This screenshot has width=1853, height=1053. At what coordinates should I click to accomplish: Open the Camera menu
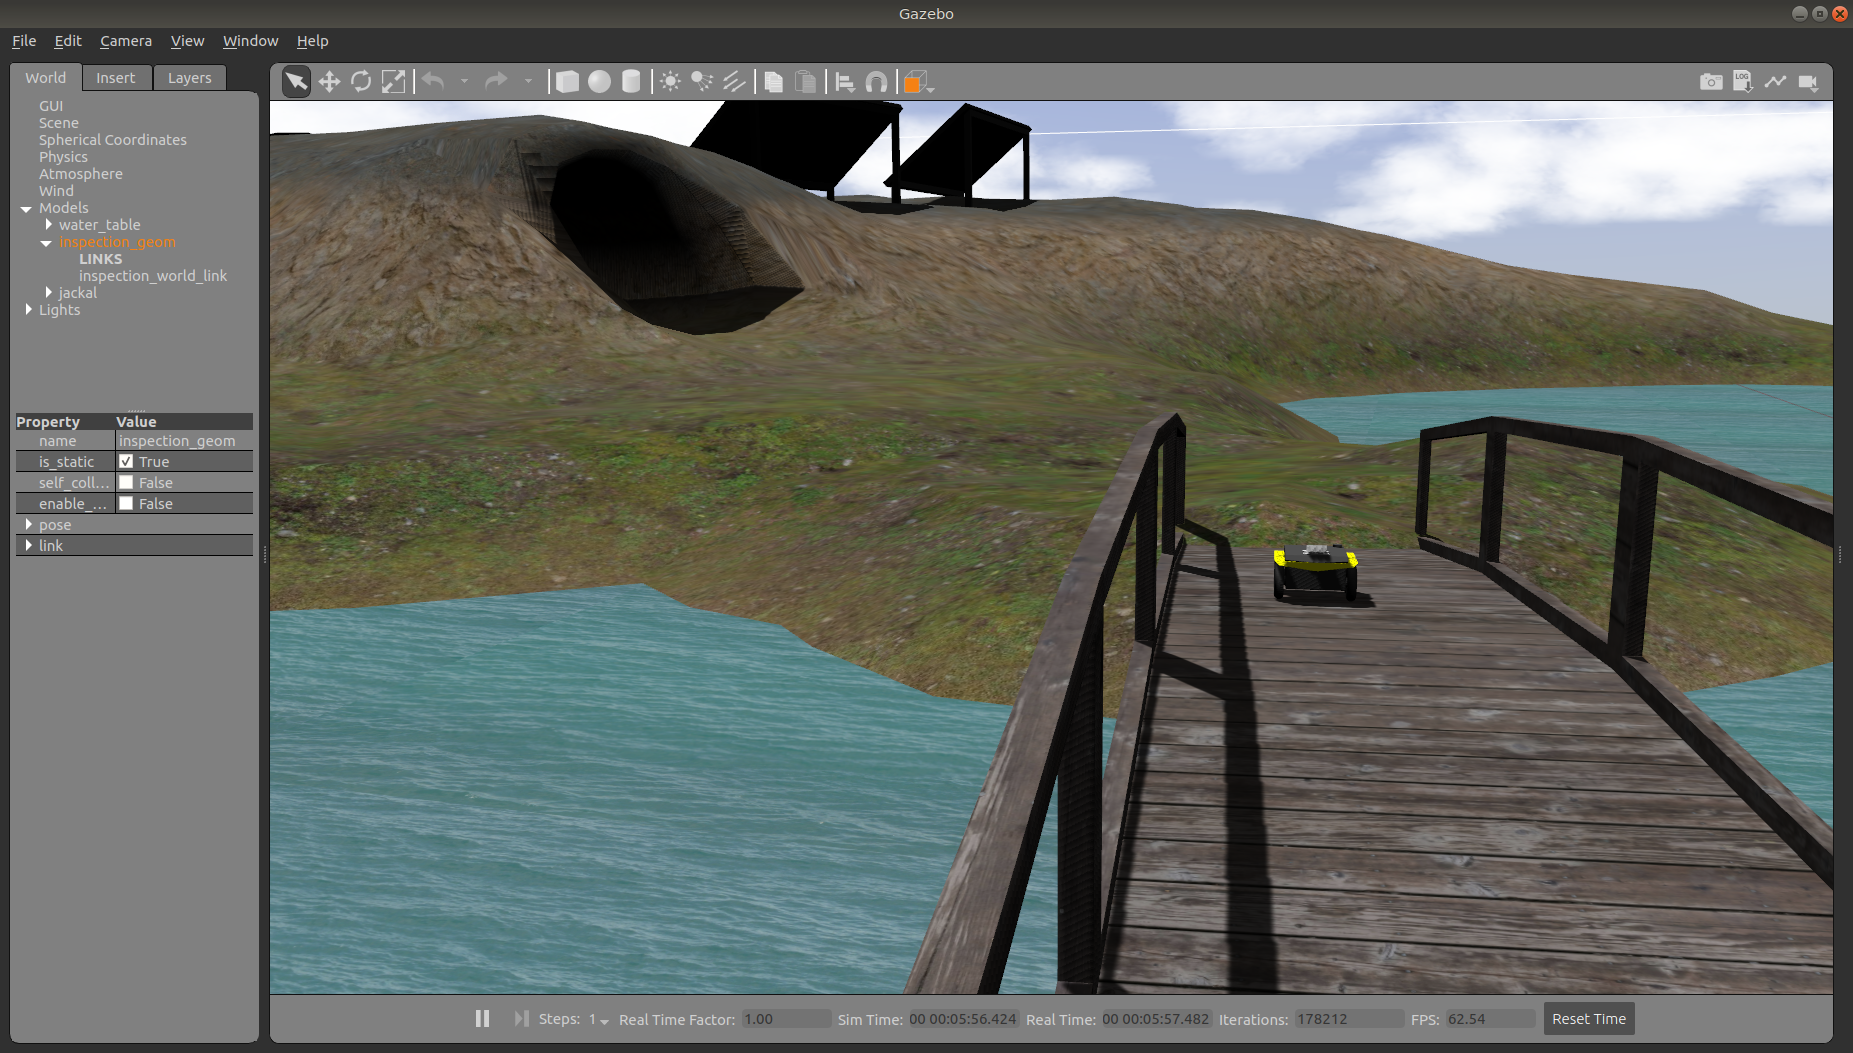126,41
